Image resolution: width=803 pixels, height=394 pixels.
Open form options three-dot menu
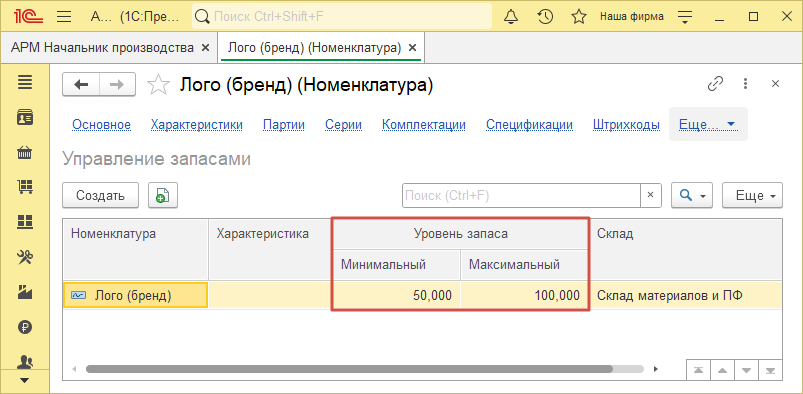(x=745, y=84)
